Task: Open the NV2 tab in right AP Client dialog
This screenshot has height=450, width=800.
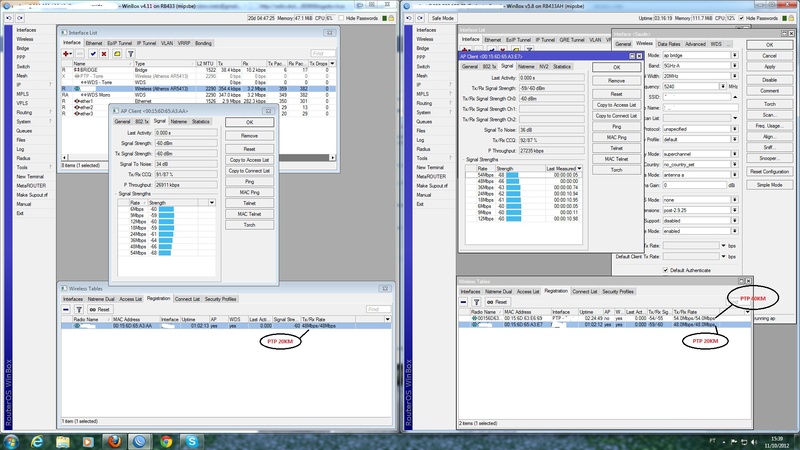Action: (x=544, y=66)
